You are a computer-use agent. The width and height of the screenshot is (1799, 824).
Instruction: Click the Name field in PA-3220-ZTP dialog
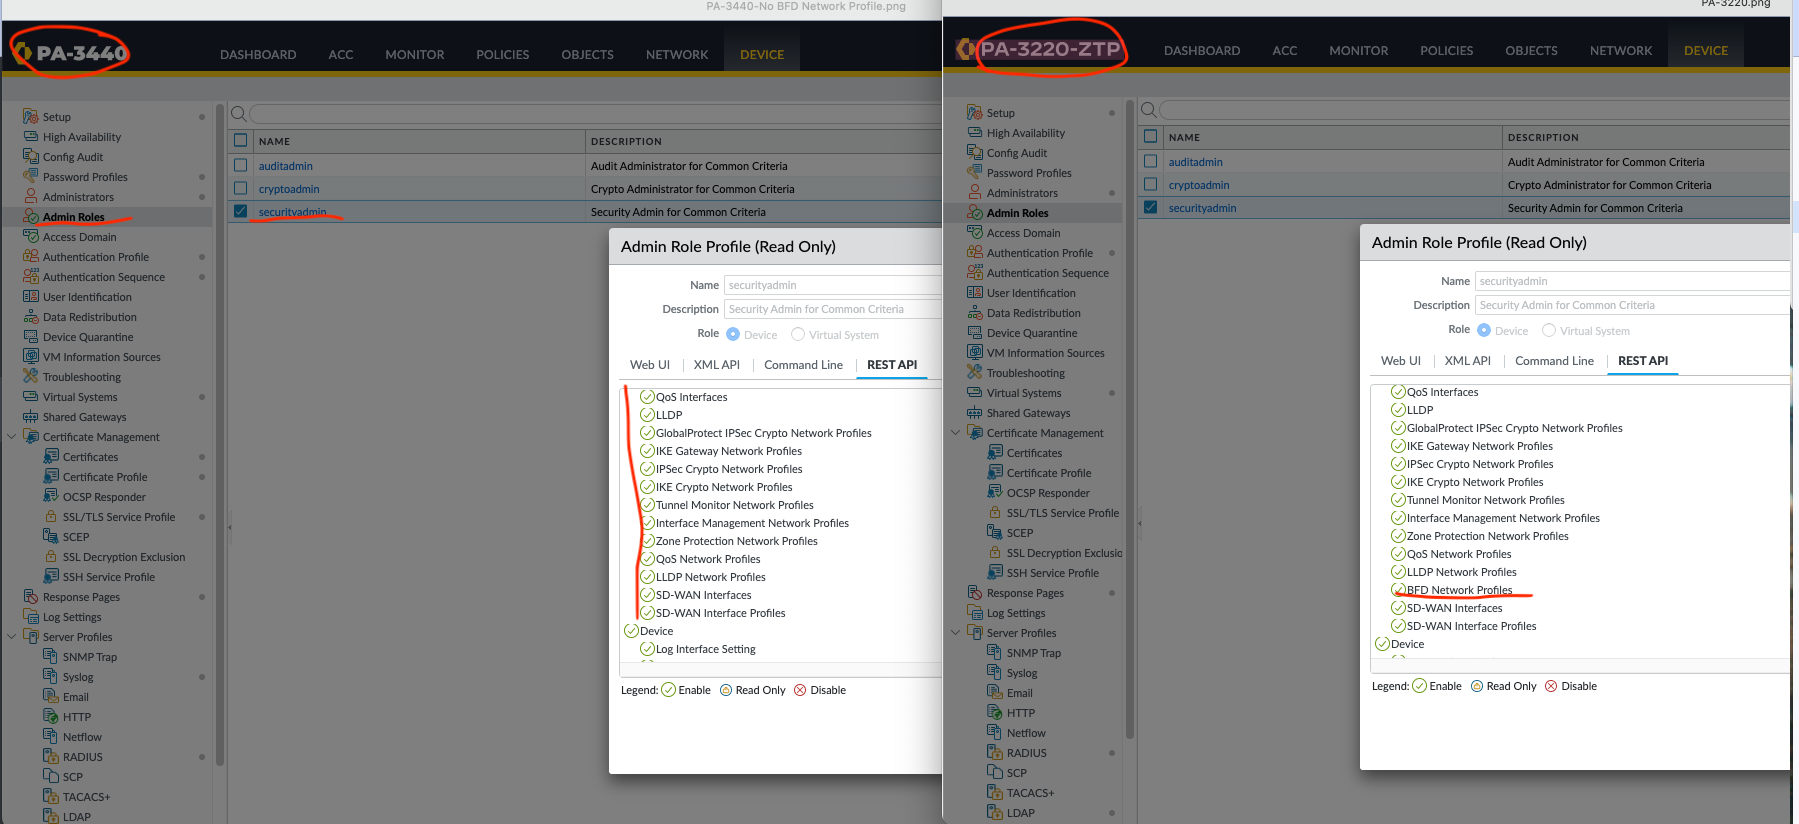[x=1632, y=281]
